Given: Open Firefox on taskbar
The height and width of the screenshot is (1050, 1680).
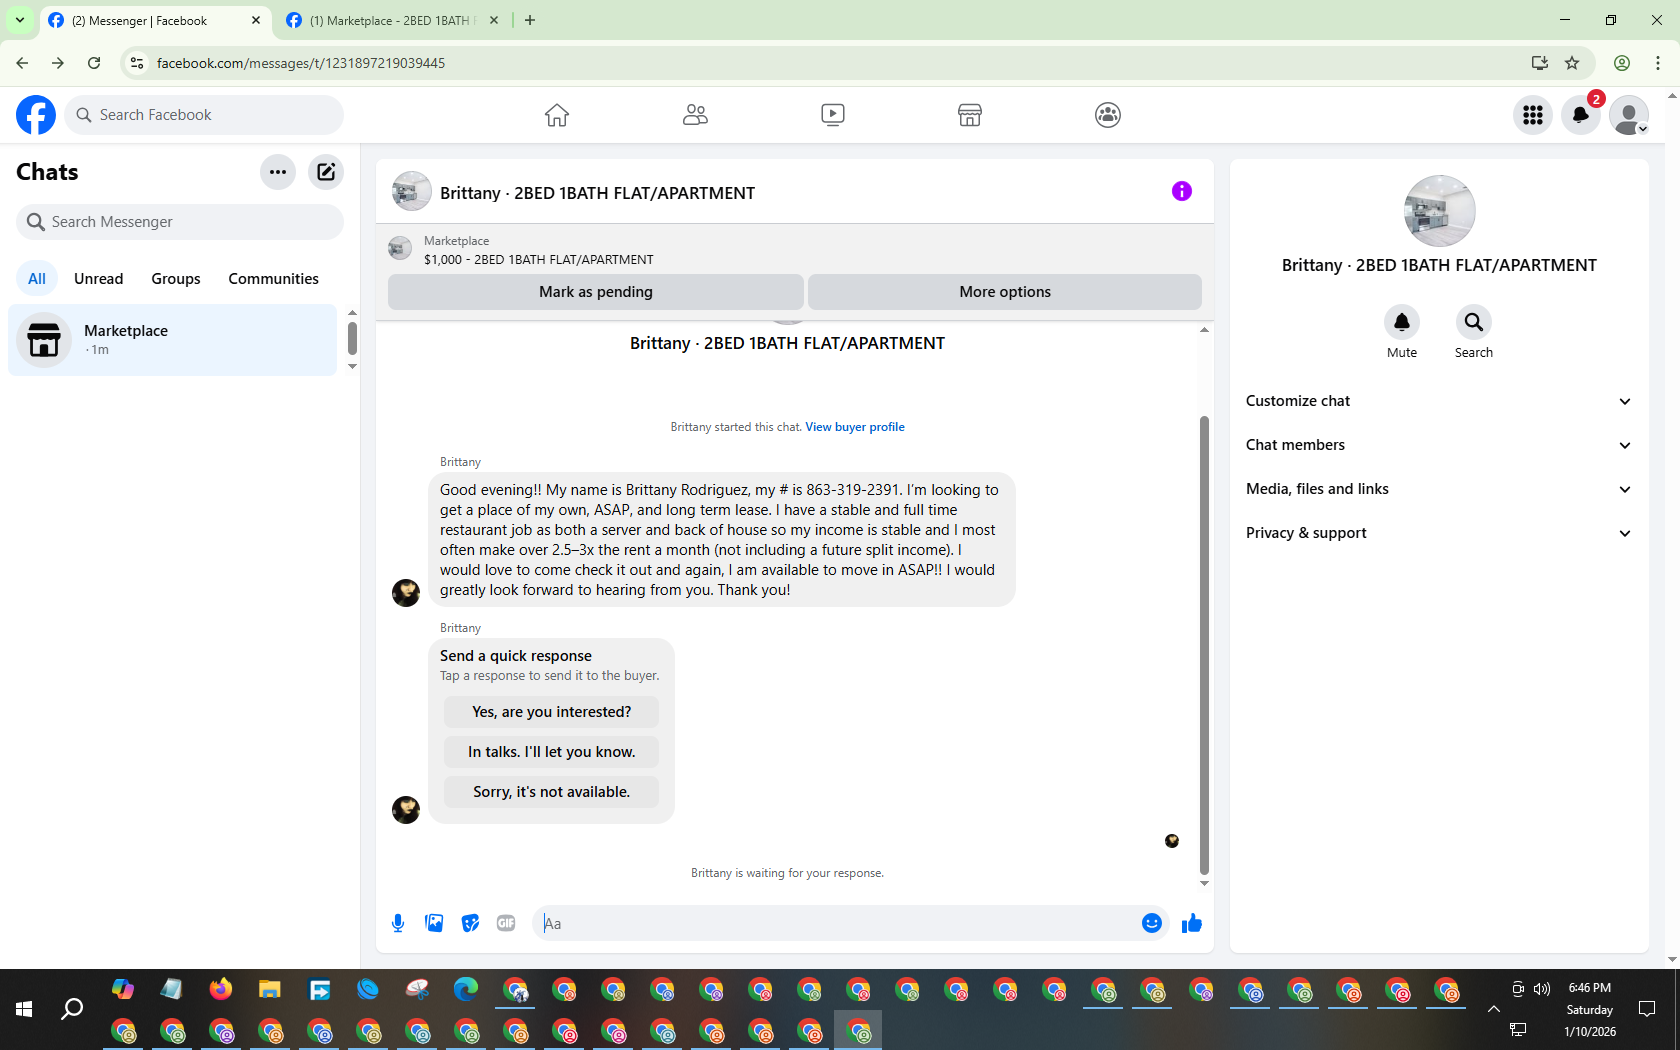Looking at the screenshot, I should tap(221, 989).
